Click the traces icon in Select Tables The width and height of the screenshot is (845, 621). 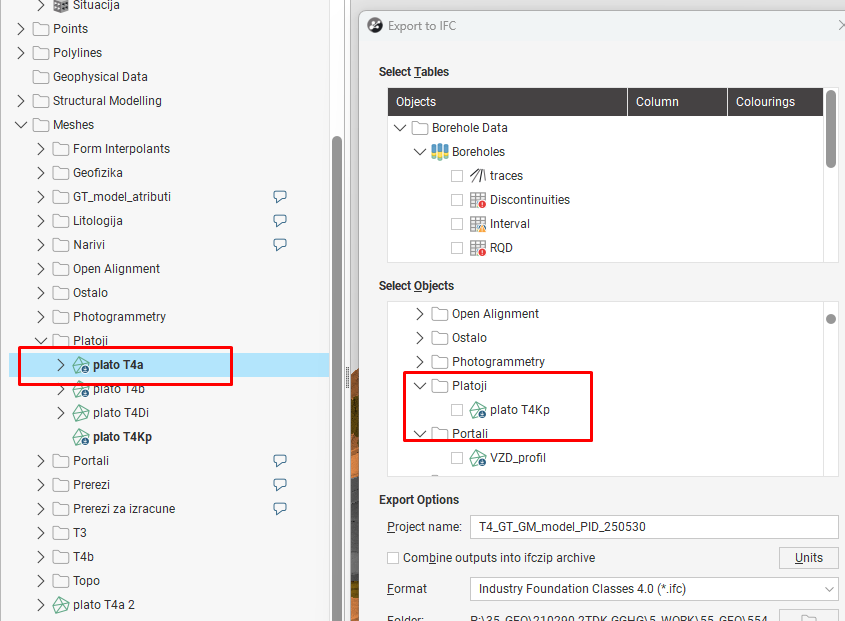(x=478, y=176)
